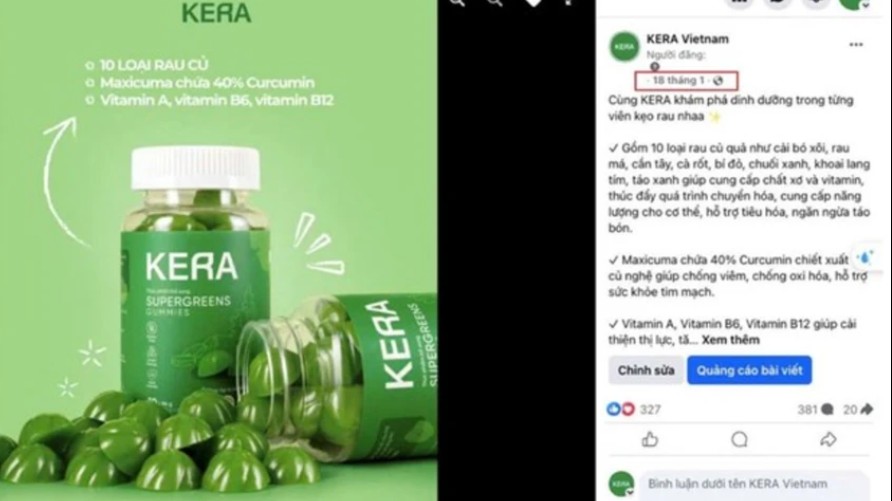Expand post text with Xem thêm
The width and height of the screenshot is (892, 501).
coord(730,340)
